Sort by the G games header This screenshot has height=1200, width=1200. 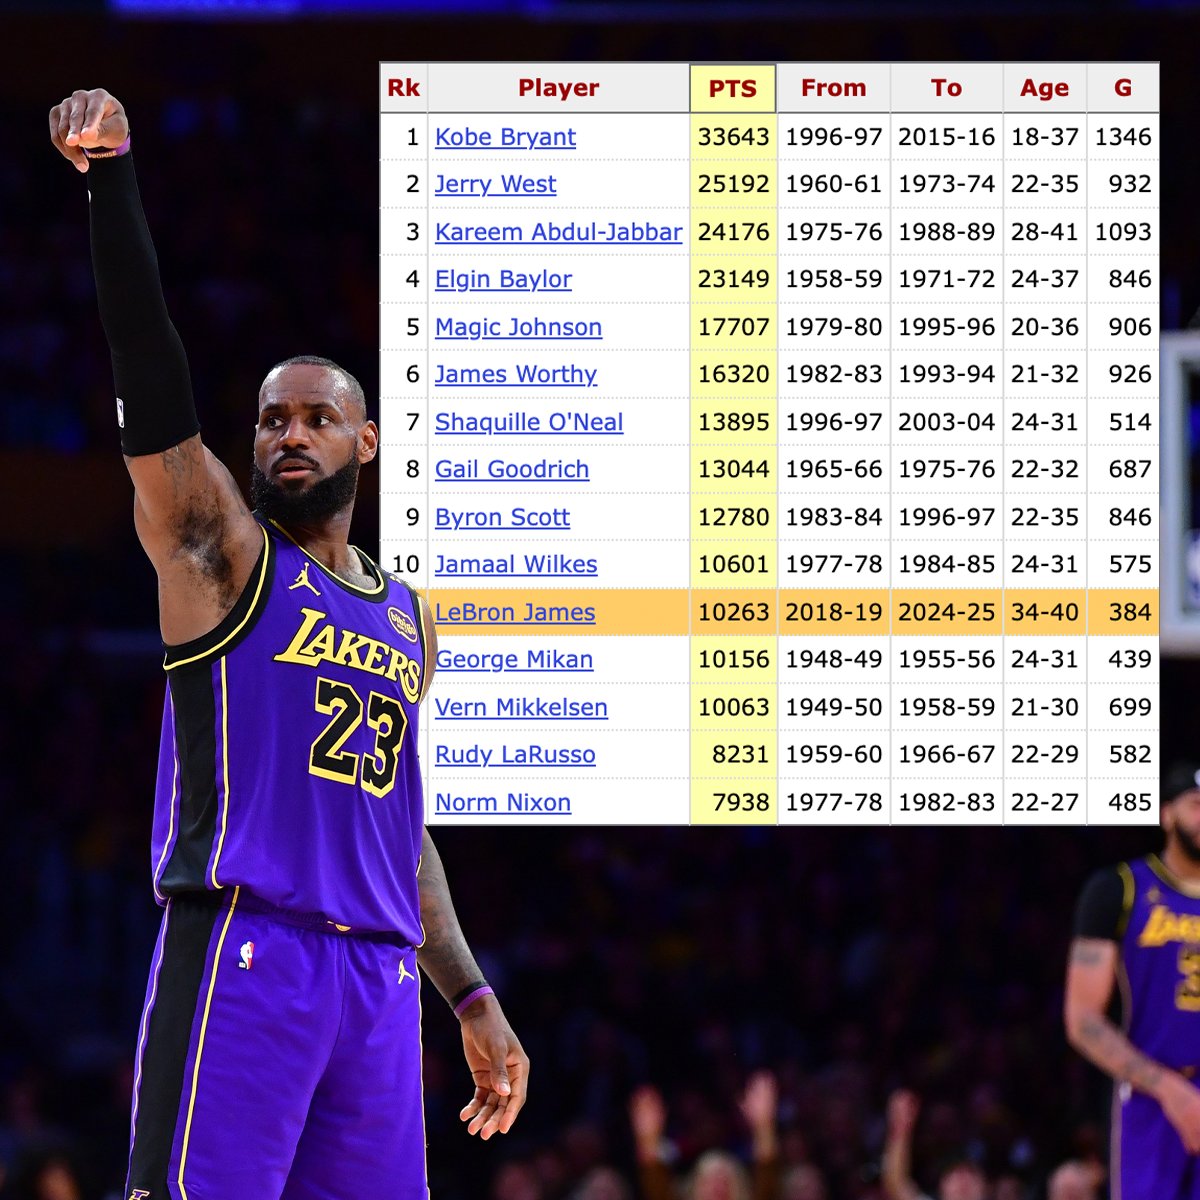[x=1123, y=88]
